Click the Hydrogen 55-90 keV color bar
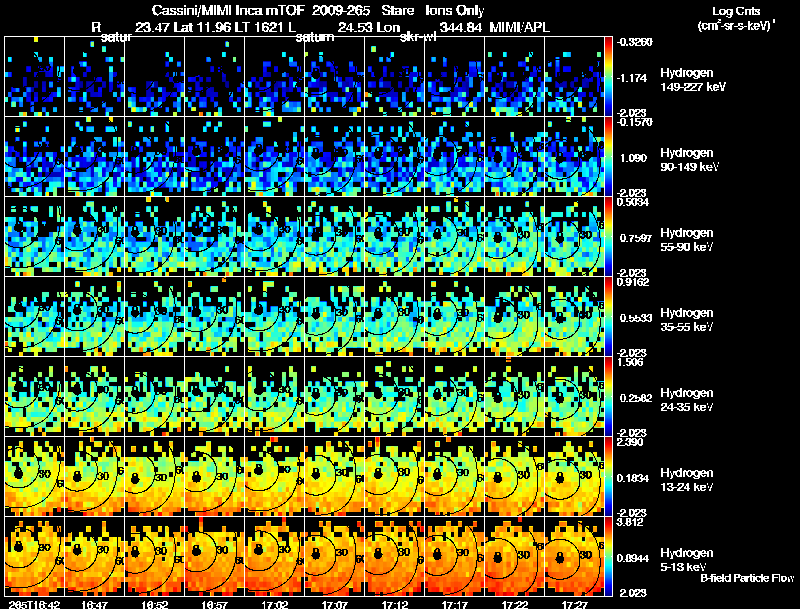This screenshot has height=609, width=800. (608, 237)
